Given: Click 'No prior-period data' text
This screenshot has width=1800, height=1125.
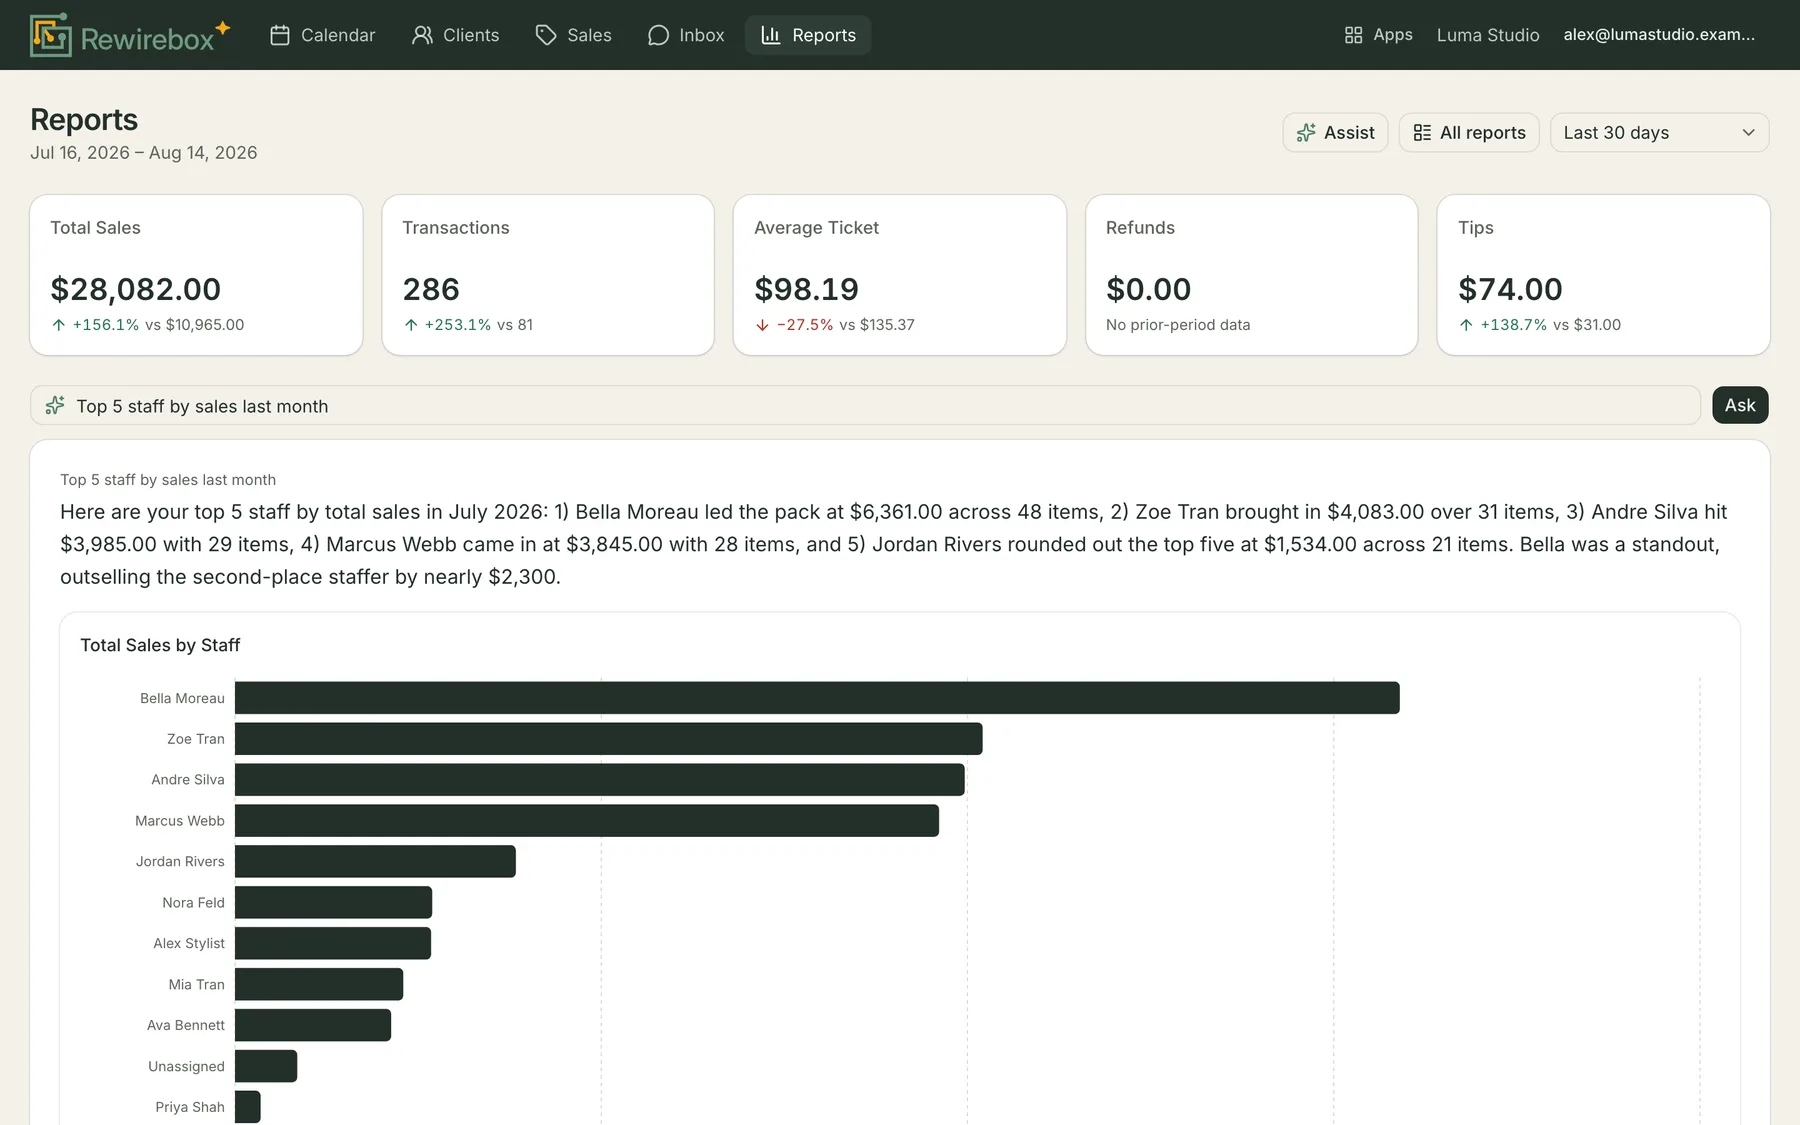Looking at the screenshot, I should pyautogui.click(x=1178, y=325).
